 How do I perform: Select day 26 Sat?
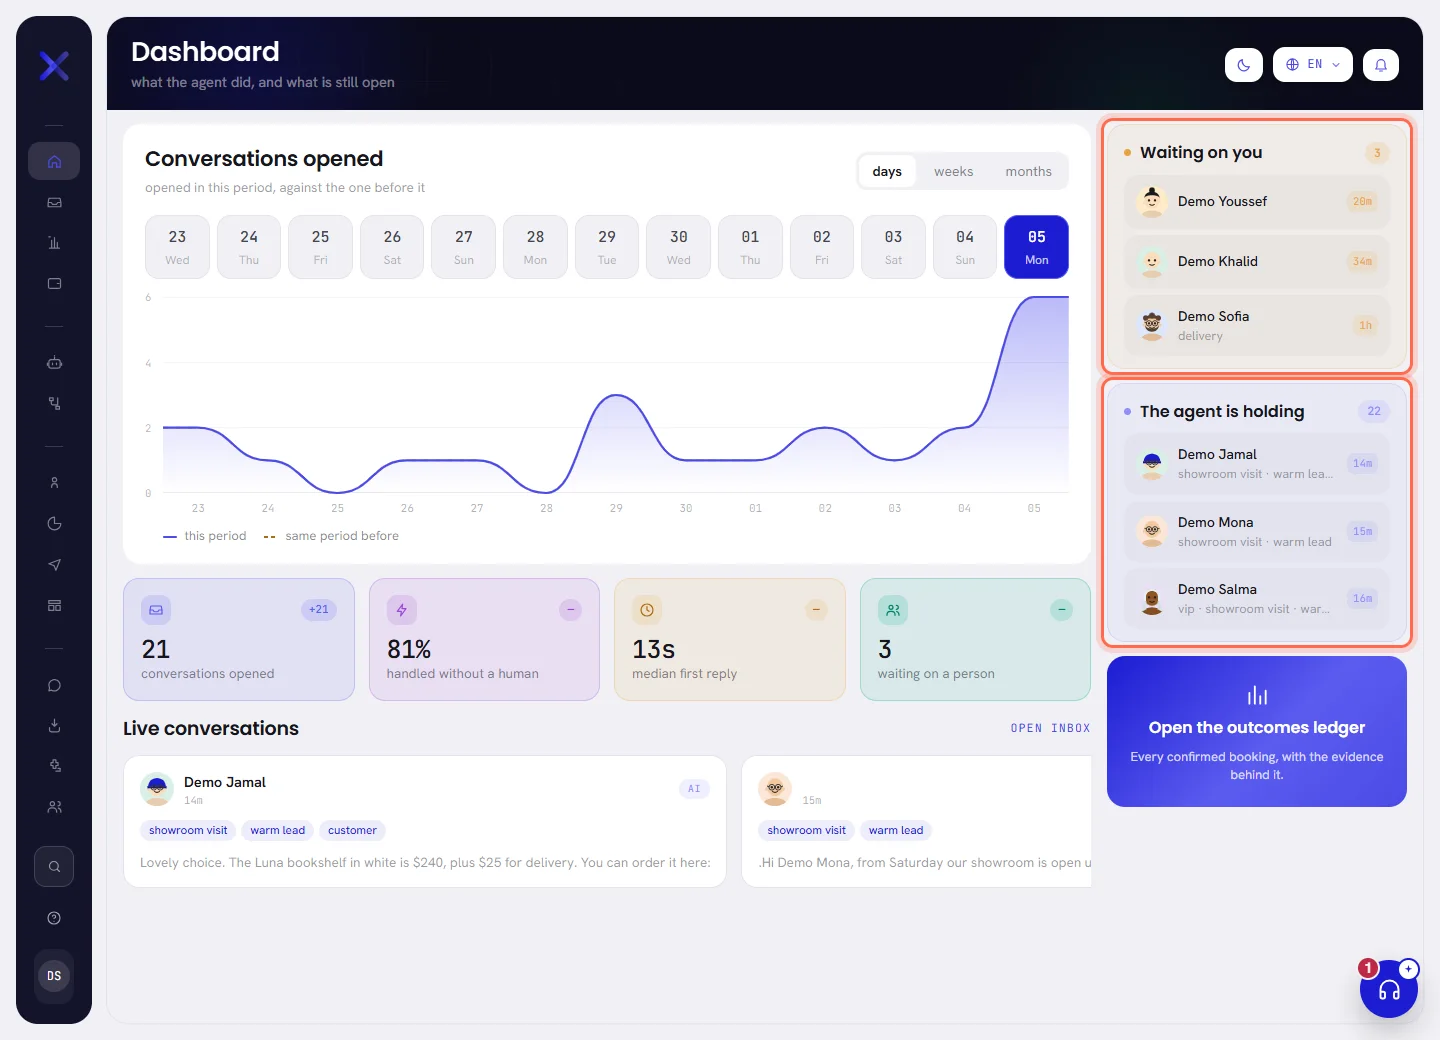392,247
